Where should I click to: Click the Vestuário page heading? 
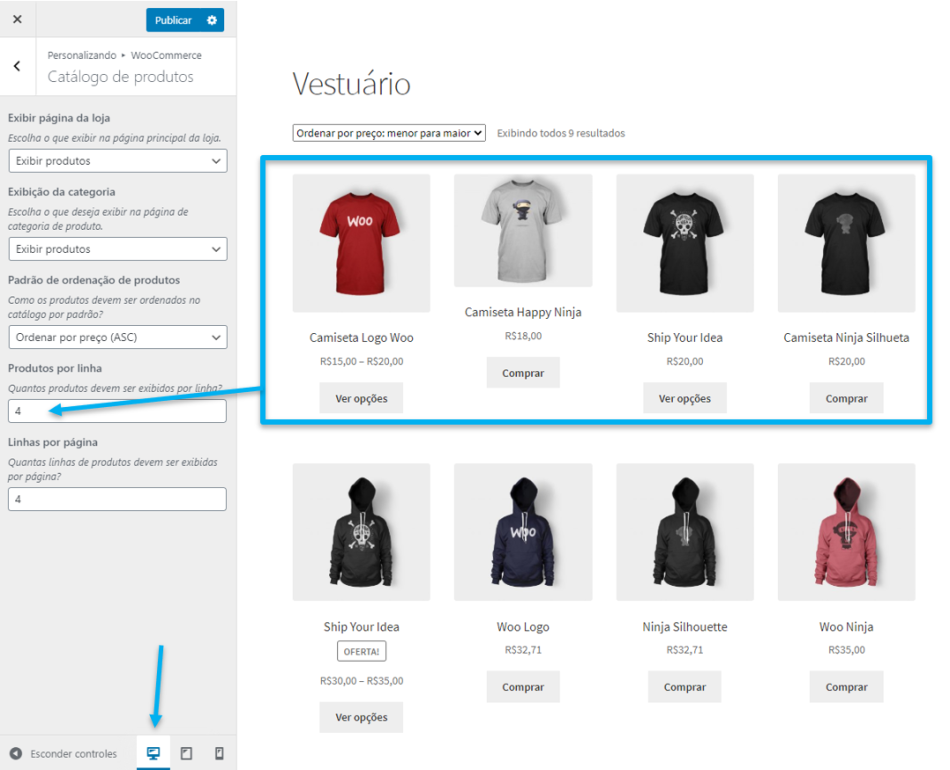(351, 84)
